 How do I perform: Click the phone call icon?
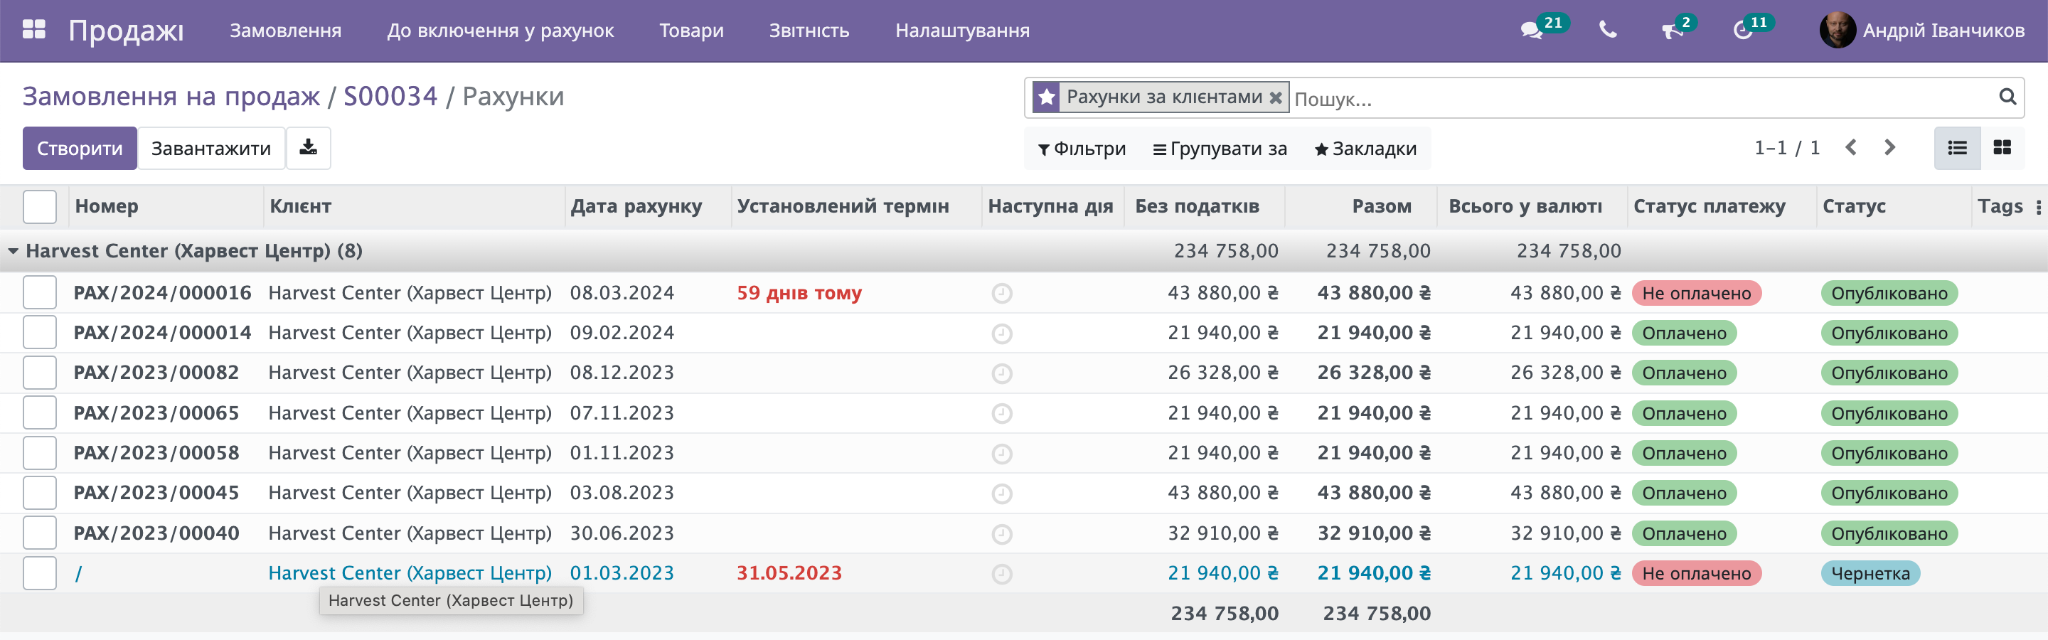click(1608, 30)
